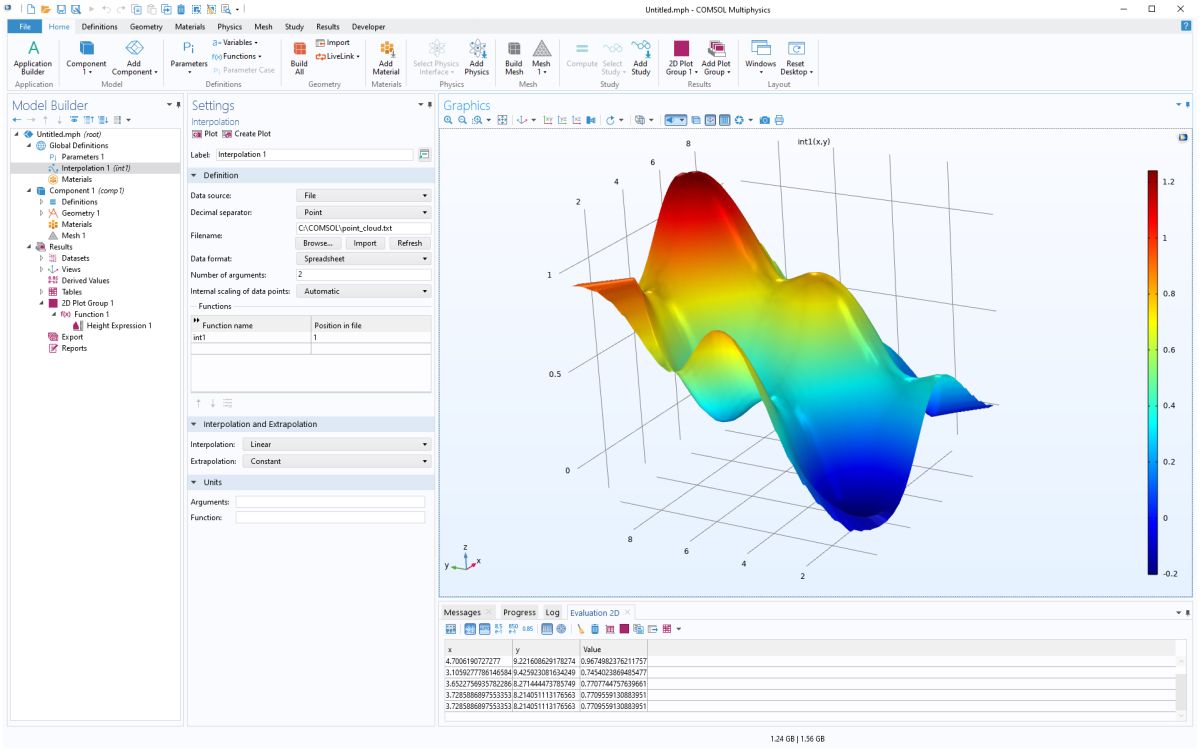The height and width of the screenshot is (749, 1200).
Task: Select the YZ view icon in Graphics
Action: coord(563,120)
